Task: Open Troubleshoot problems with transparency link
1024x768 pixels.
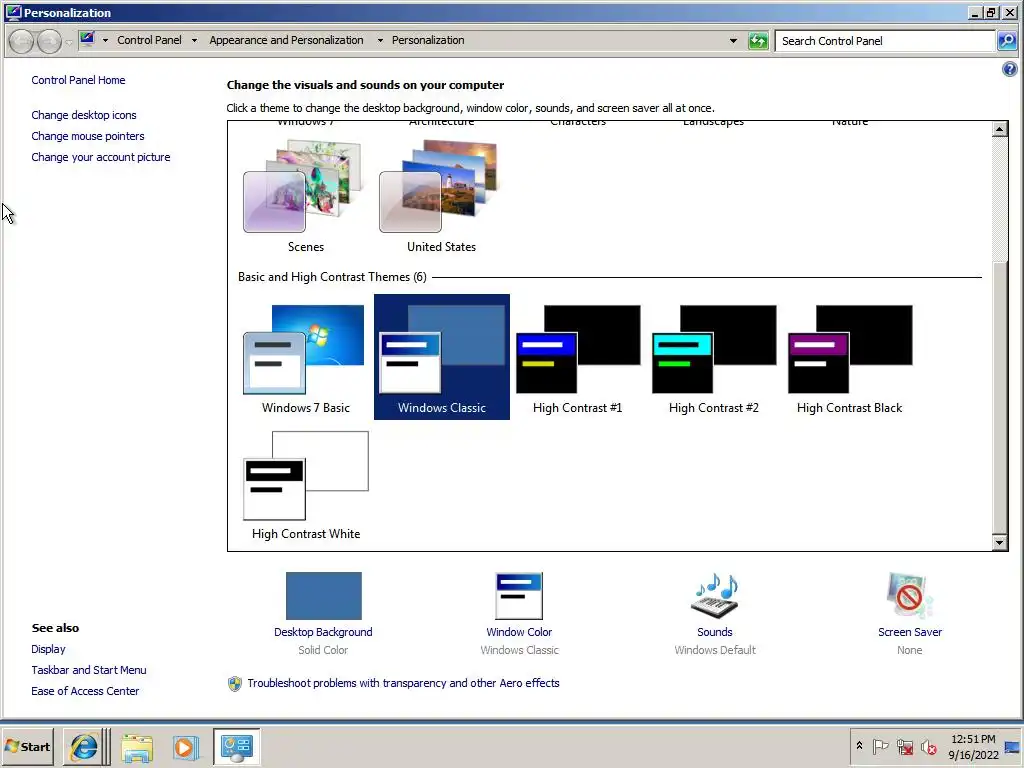Action: [x=403, y=683]
